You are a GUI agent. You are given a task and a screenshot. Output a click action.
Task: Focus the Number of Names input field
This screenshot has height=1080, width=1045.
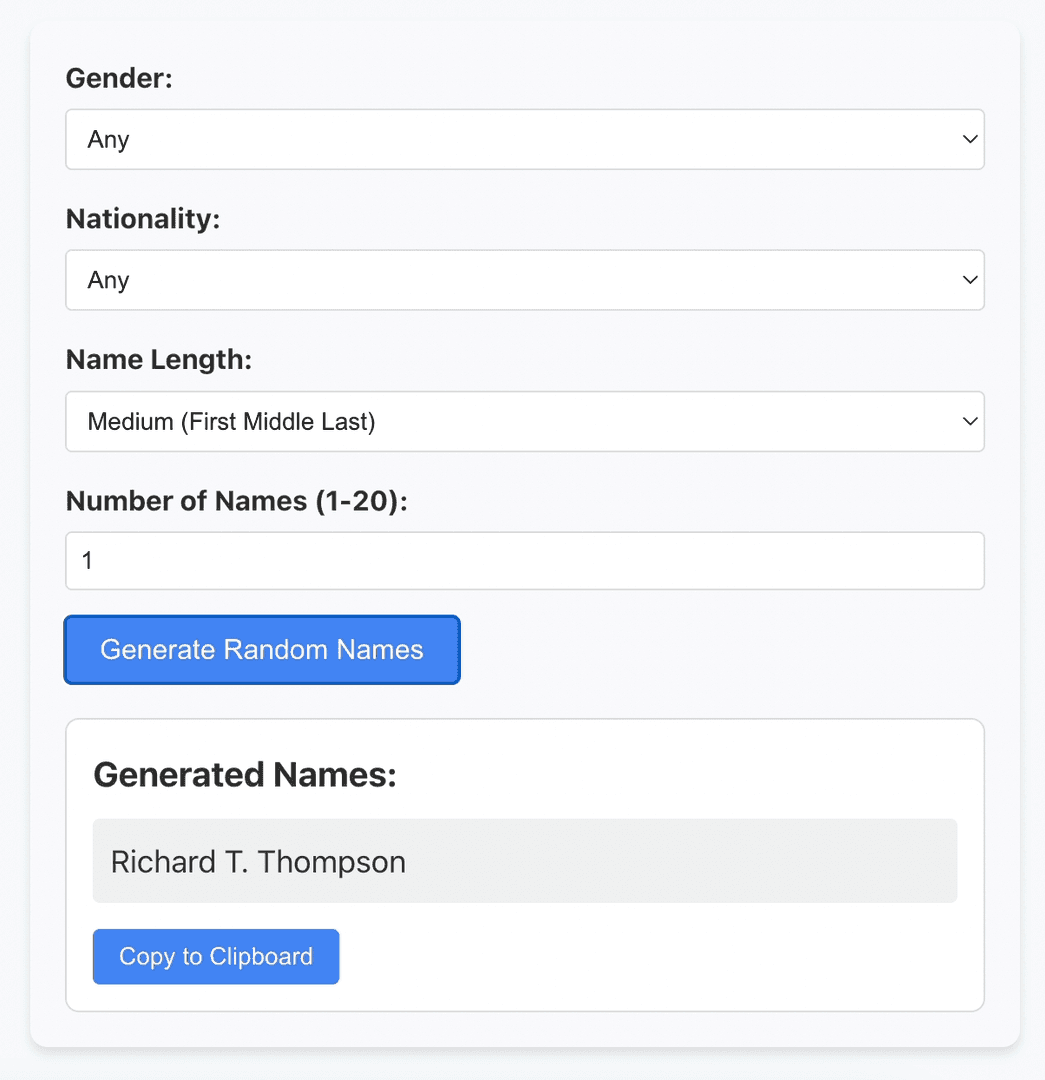point(524,561)
